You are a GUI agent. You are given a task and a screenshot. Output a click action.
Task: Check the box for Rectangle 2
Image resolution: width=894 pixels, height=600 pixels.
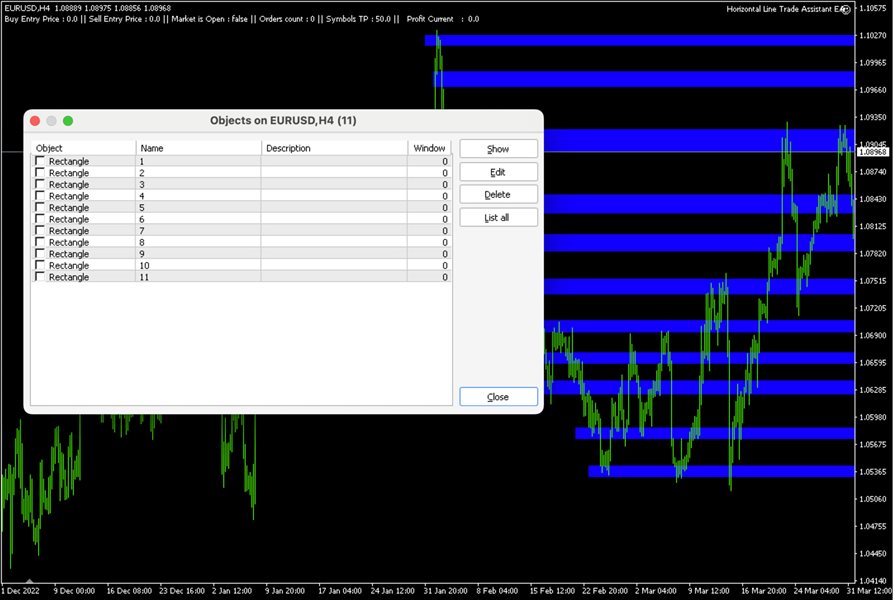(x=40, y=173)
